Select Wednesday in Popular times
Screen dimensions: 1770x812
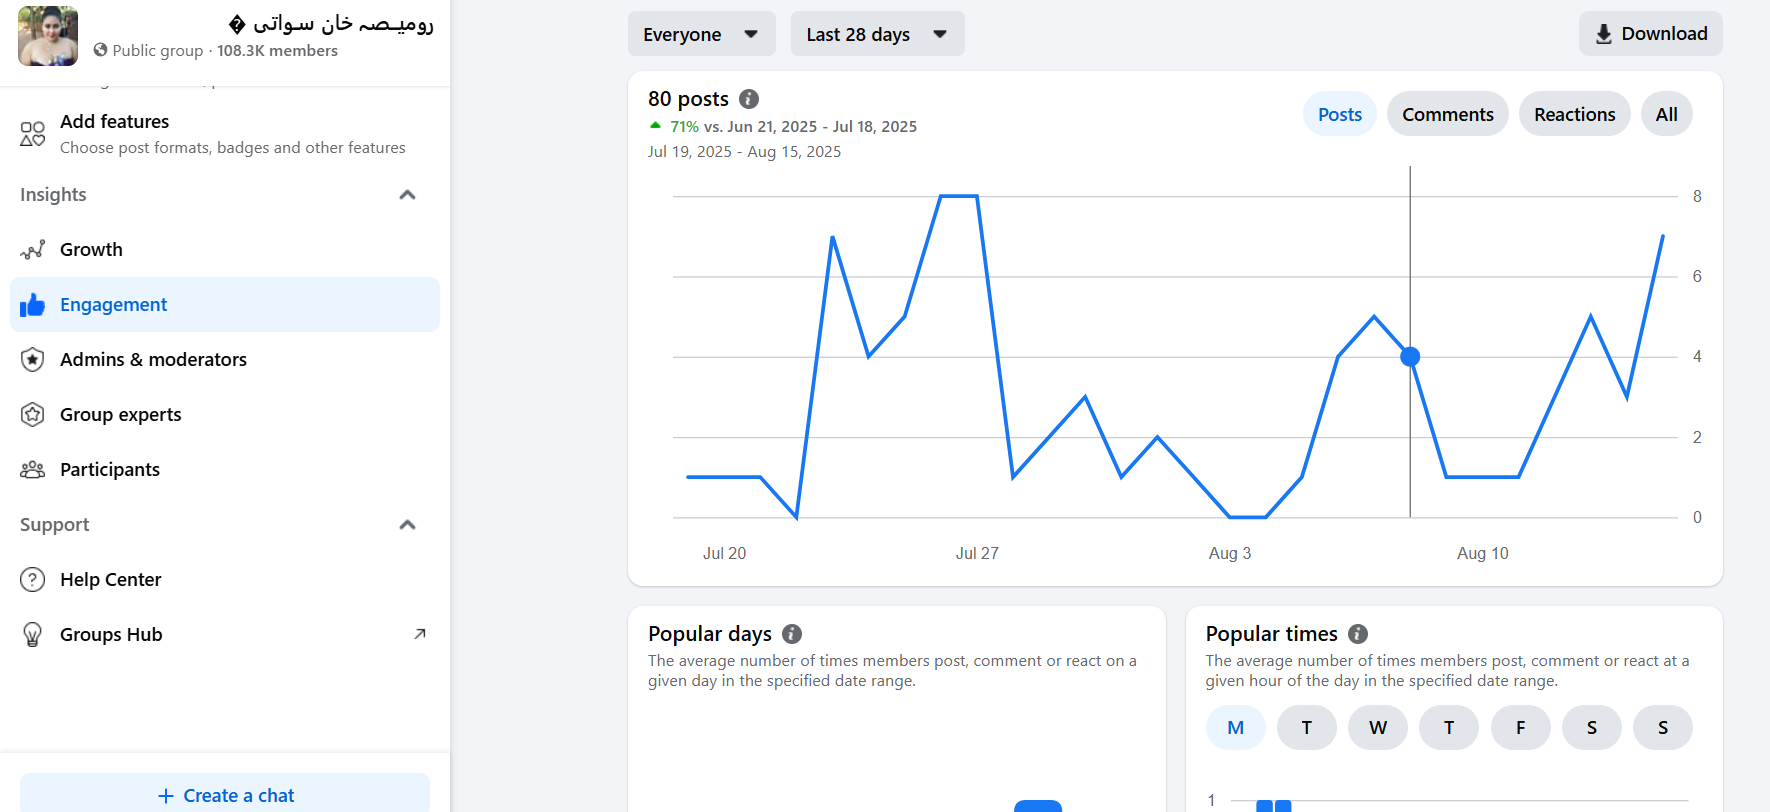tap(1378, 728)
